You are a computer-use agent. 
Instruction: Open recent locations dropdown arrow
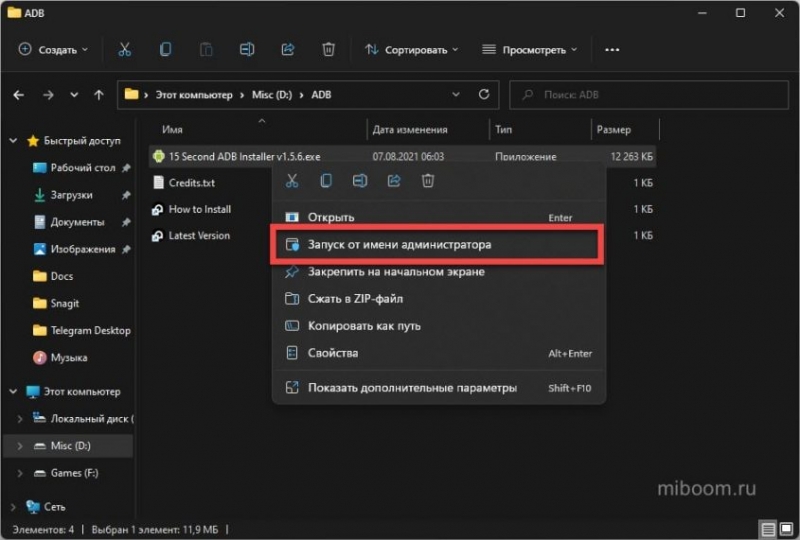(74, 95)
